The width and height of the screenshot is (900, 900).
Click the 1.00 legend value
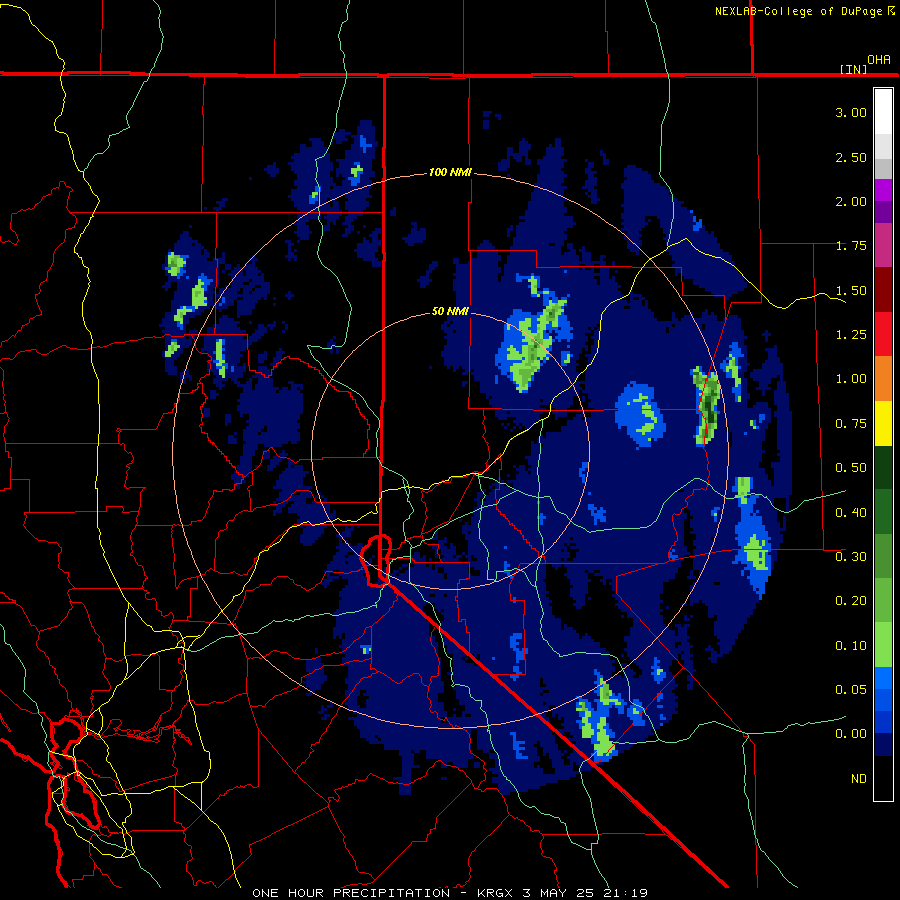[x=851, y=379]
